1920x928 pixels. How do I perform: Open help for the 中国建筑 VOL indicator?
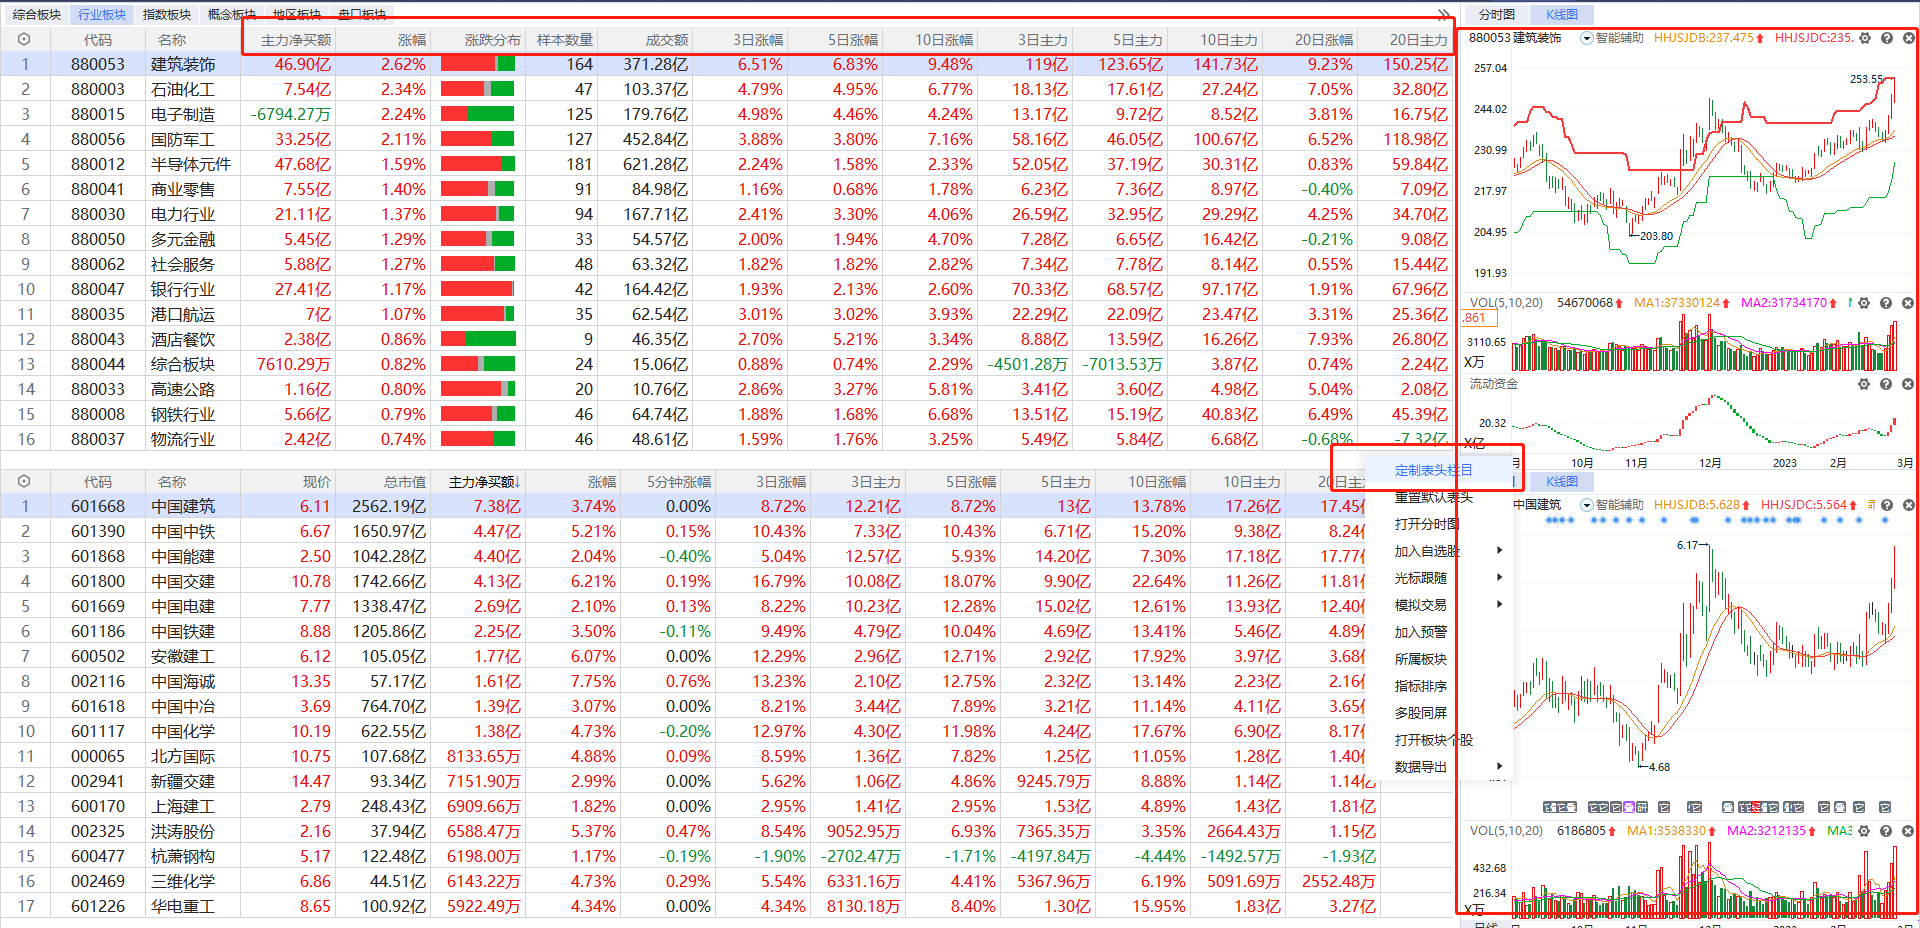pyautogui.click(x=1886, y=831)
